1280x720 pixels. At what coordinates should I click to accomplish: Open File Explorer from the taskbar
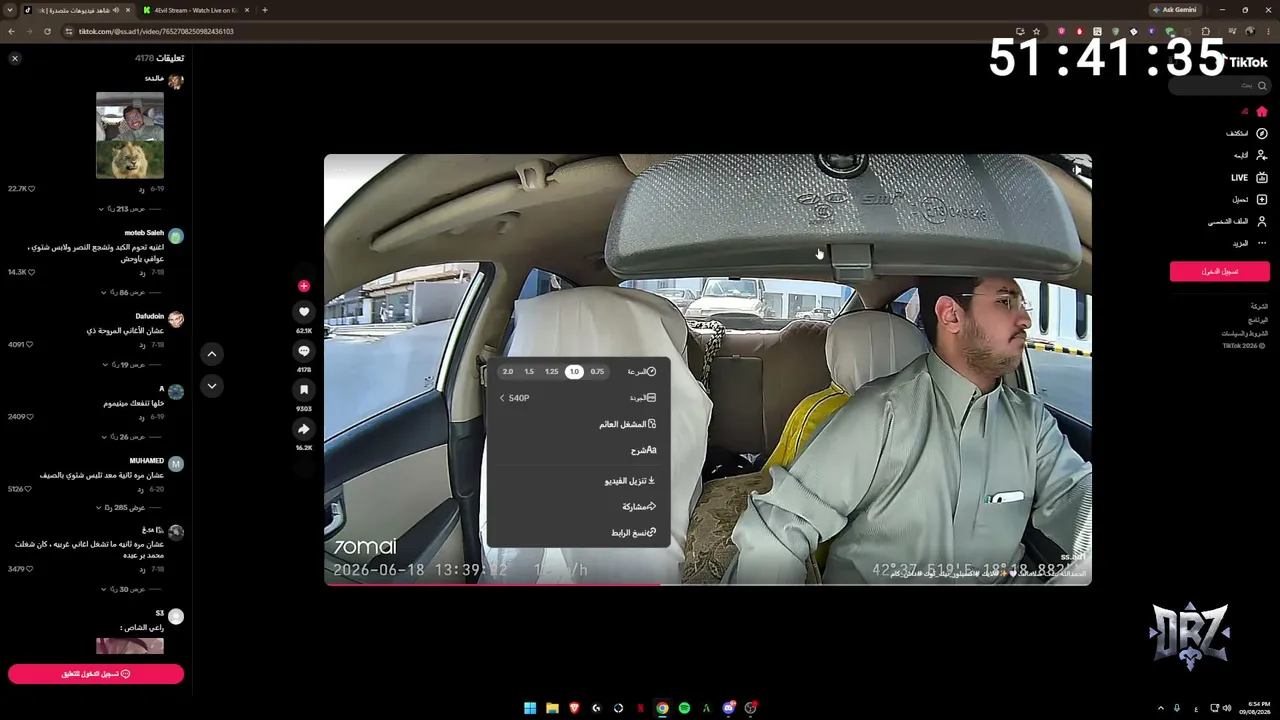pos(552,708)
